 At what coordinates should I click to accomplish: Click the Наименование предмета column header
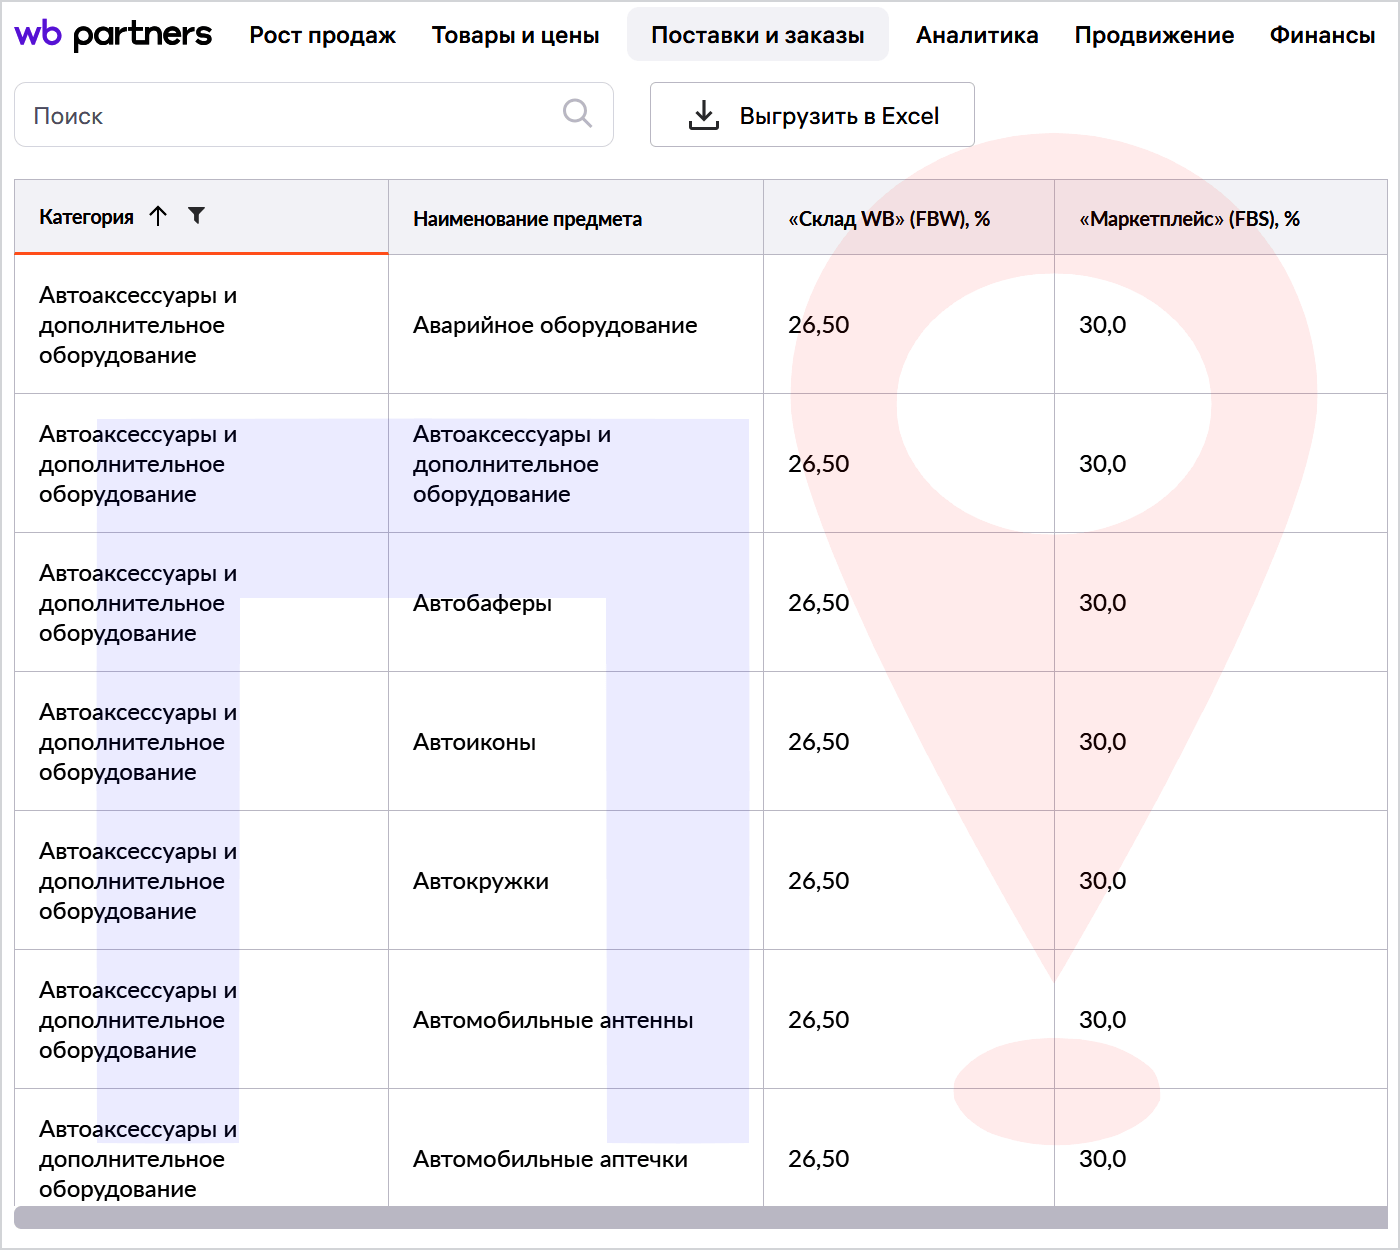[x=527, y=219]
